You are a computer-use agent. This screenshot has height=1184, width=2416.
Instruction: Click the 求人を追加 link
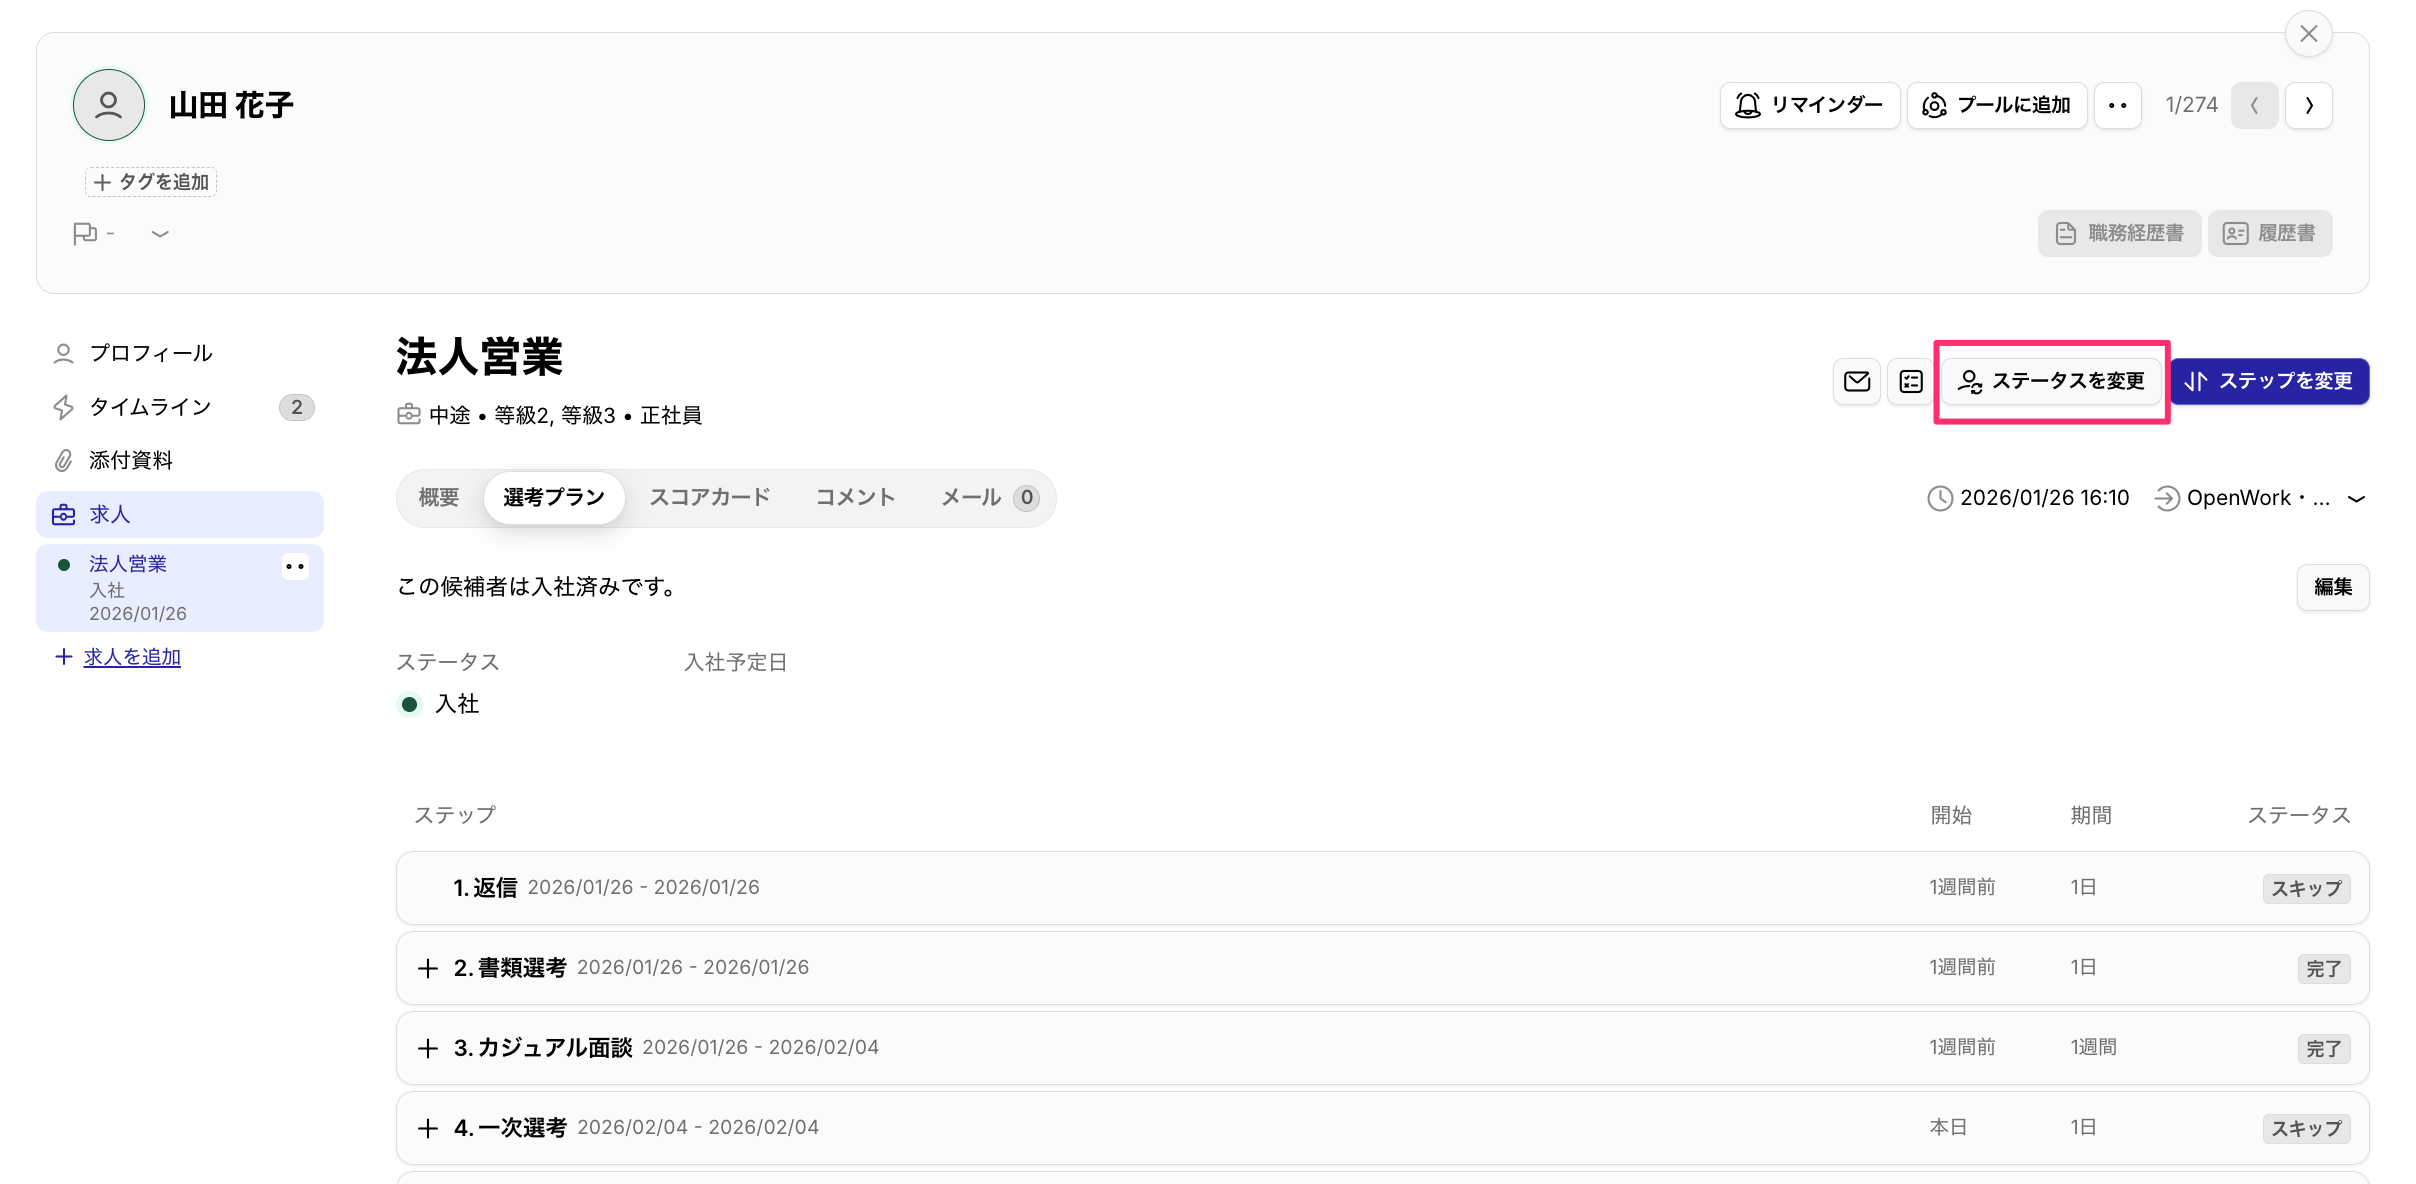coord(132,657)
